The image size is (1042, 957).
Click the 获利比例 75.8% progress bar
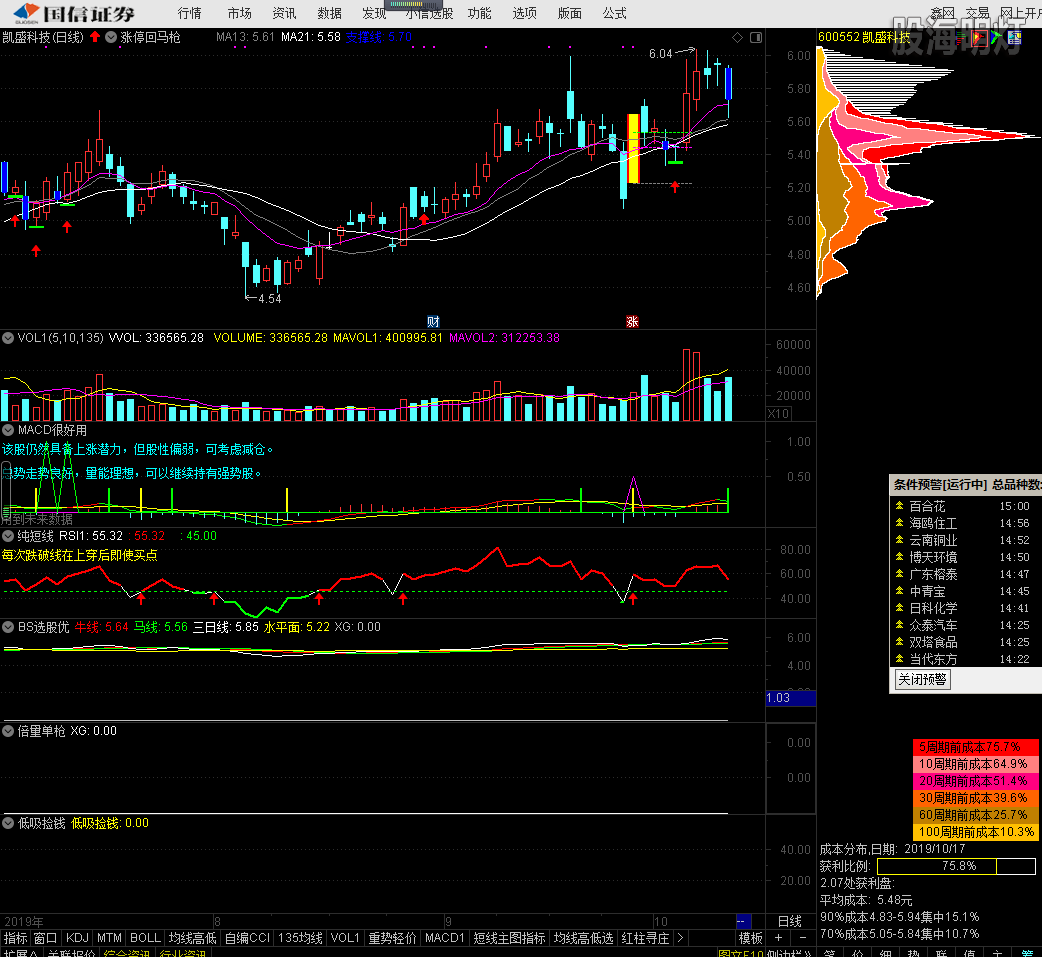[x=956, y=866]
